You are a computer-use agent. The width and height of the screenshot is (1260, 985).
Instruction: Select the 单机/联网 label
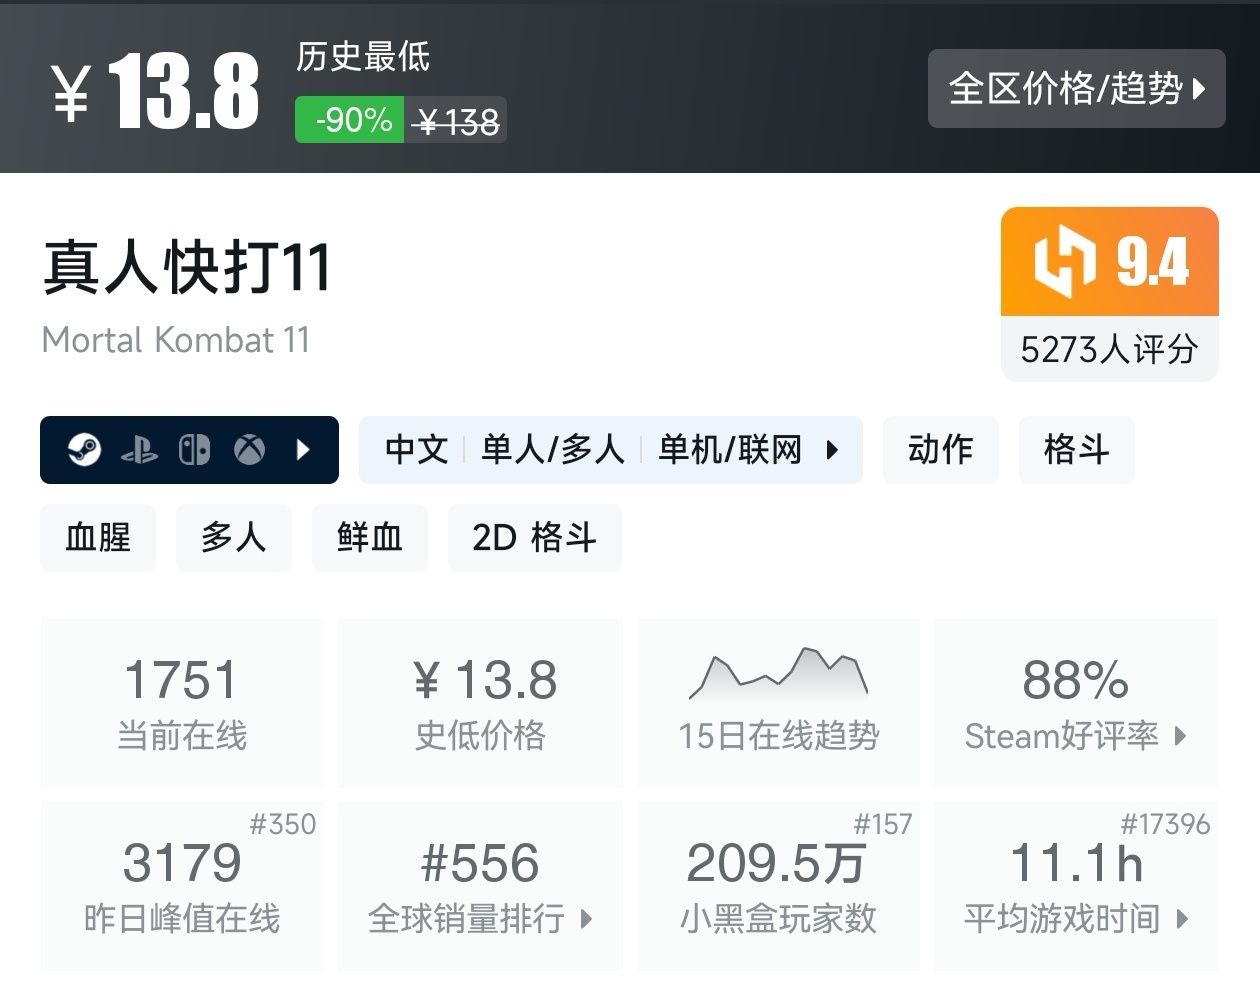(x=730, y=450)
